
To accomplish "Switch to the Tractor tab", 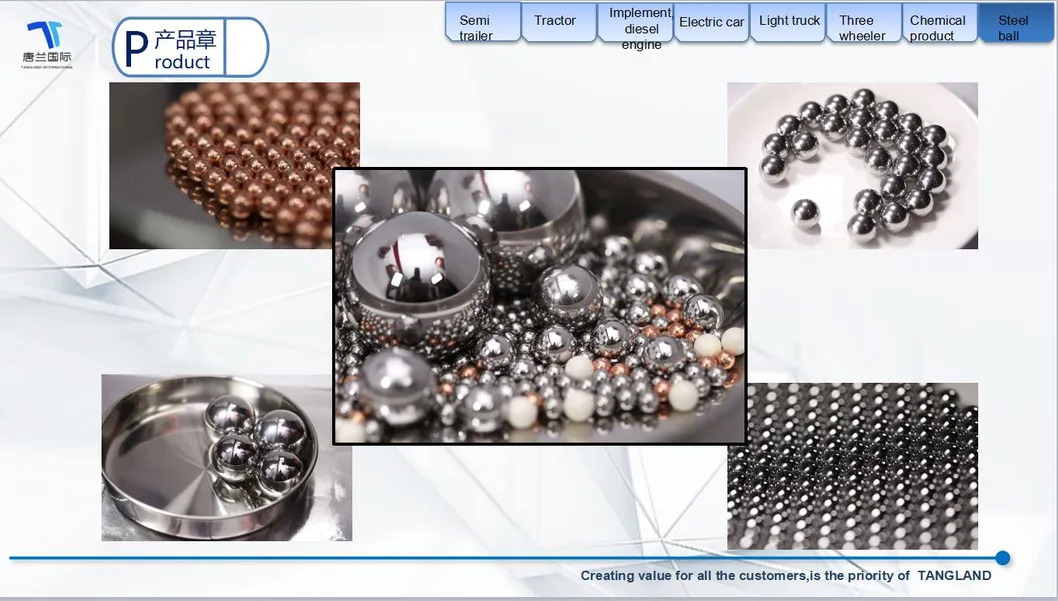I will click(555, 21).
